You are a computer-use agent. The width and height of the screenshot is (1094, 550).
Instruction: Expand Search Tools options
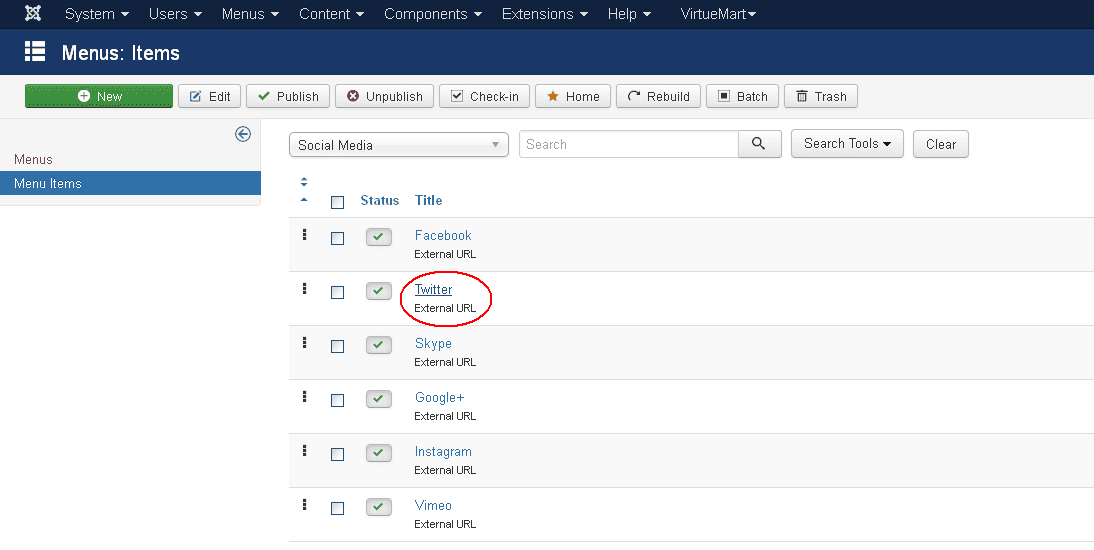(847, 144)
